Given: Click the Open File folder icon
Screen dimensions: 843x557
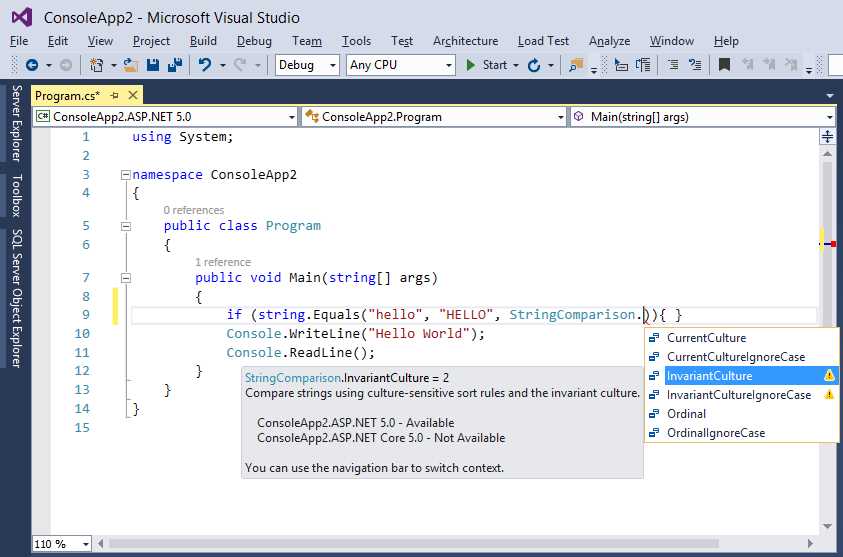Looking at the screenshot, I should tap(131, 65).
